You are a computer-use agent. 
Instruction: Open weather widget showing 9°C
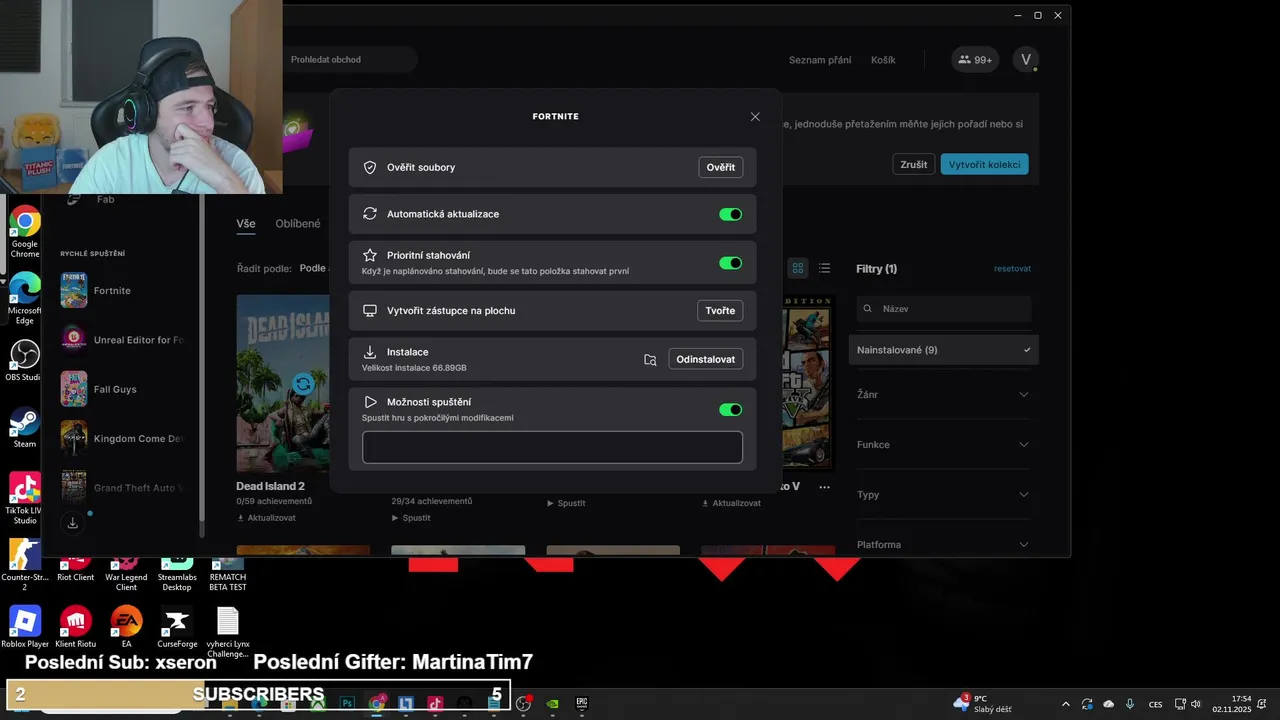click(982, 703)
